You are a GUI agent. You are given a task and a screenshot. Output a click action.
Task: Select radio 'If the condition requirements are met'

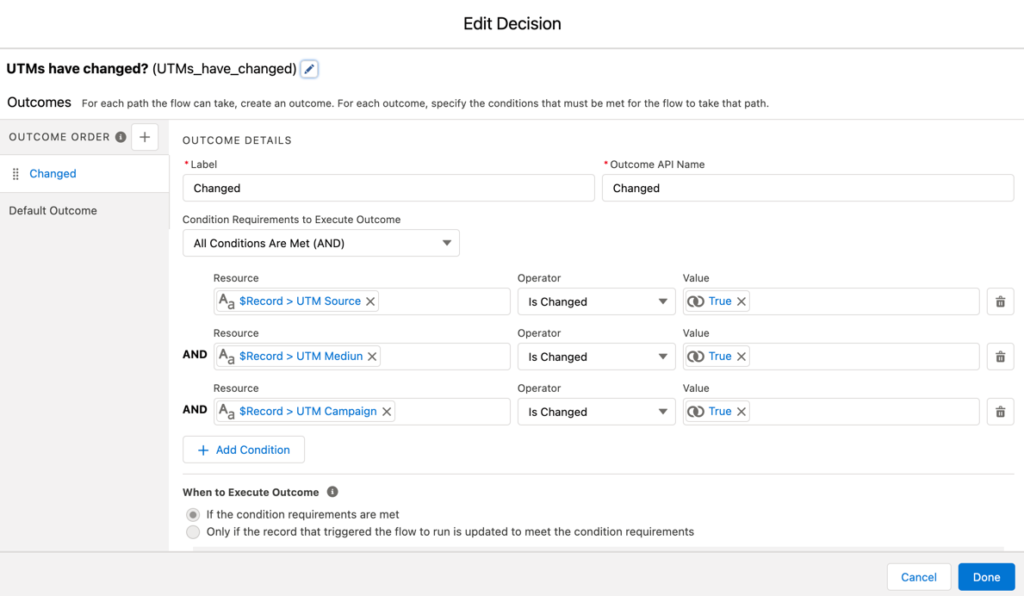click(x=191, y=514)
